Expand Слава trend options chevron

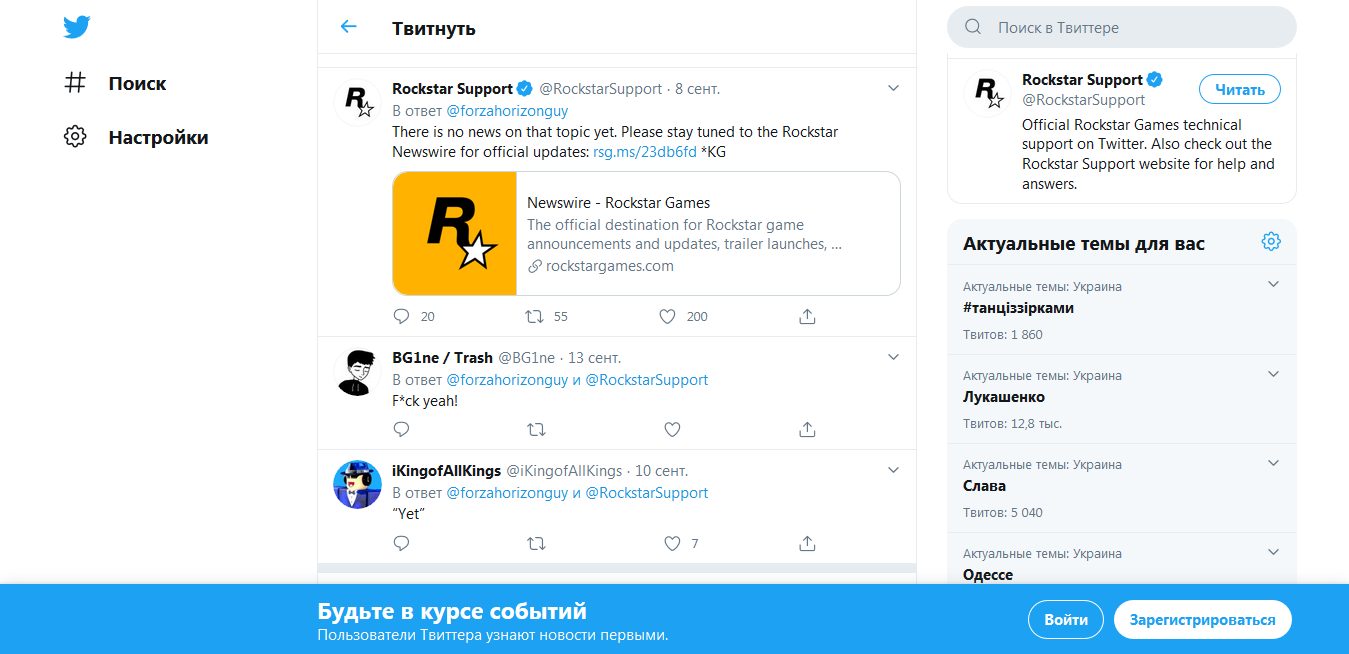[1273, 463]
